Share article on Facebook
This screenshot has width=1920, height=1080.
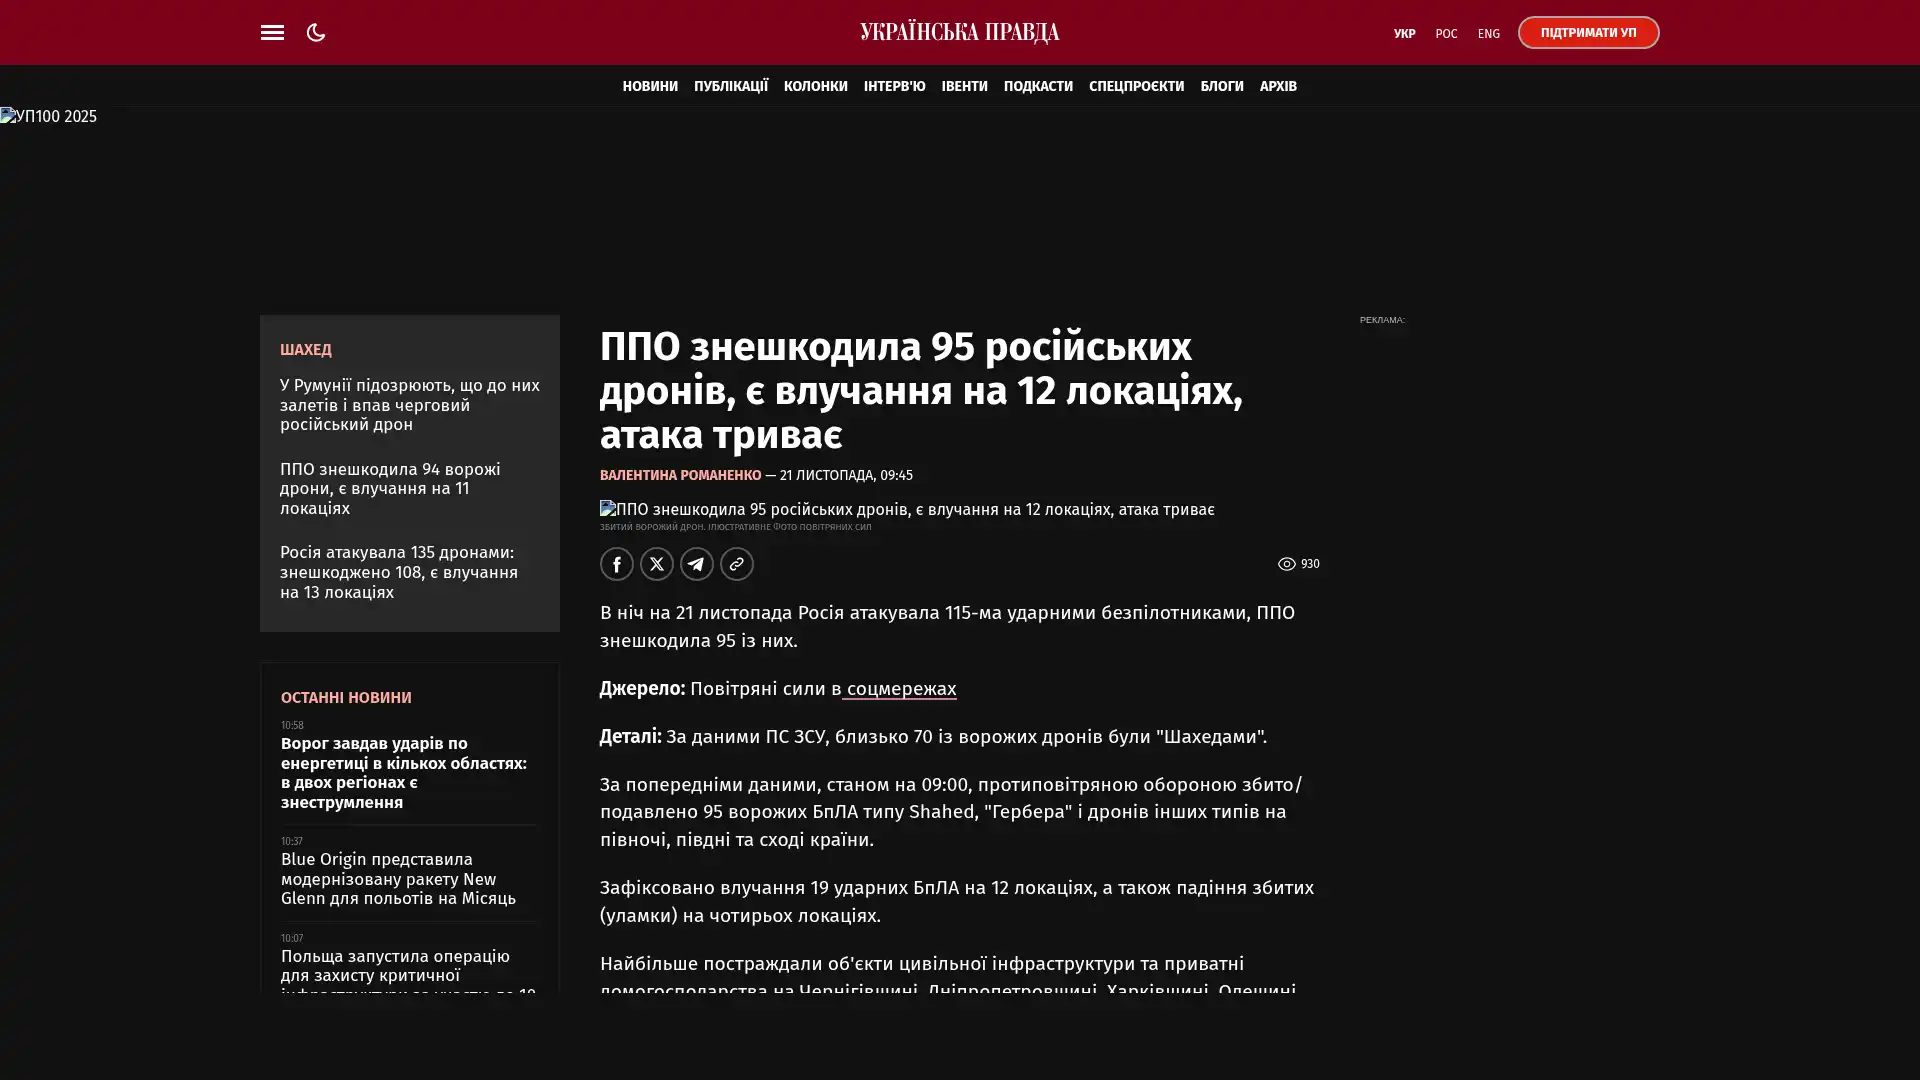[616, 564]
